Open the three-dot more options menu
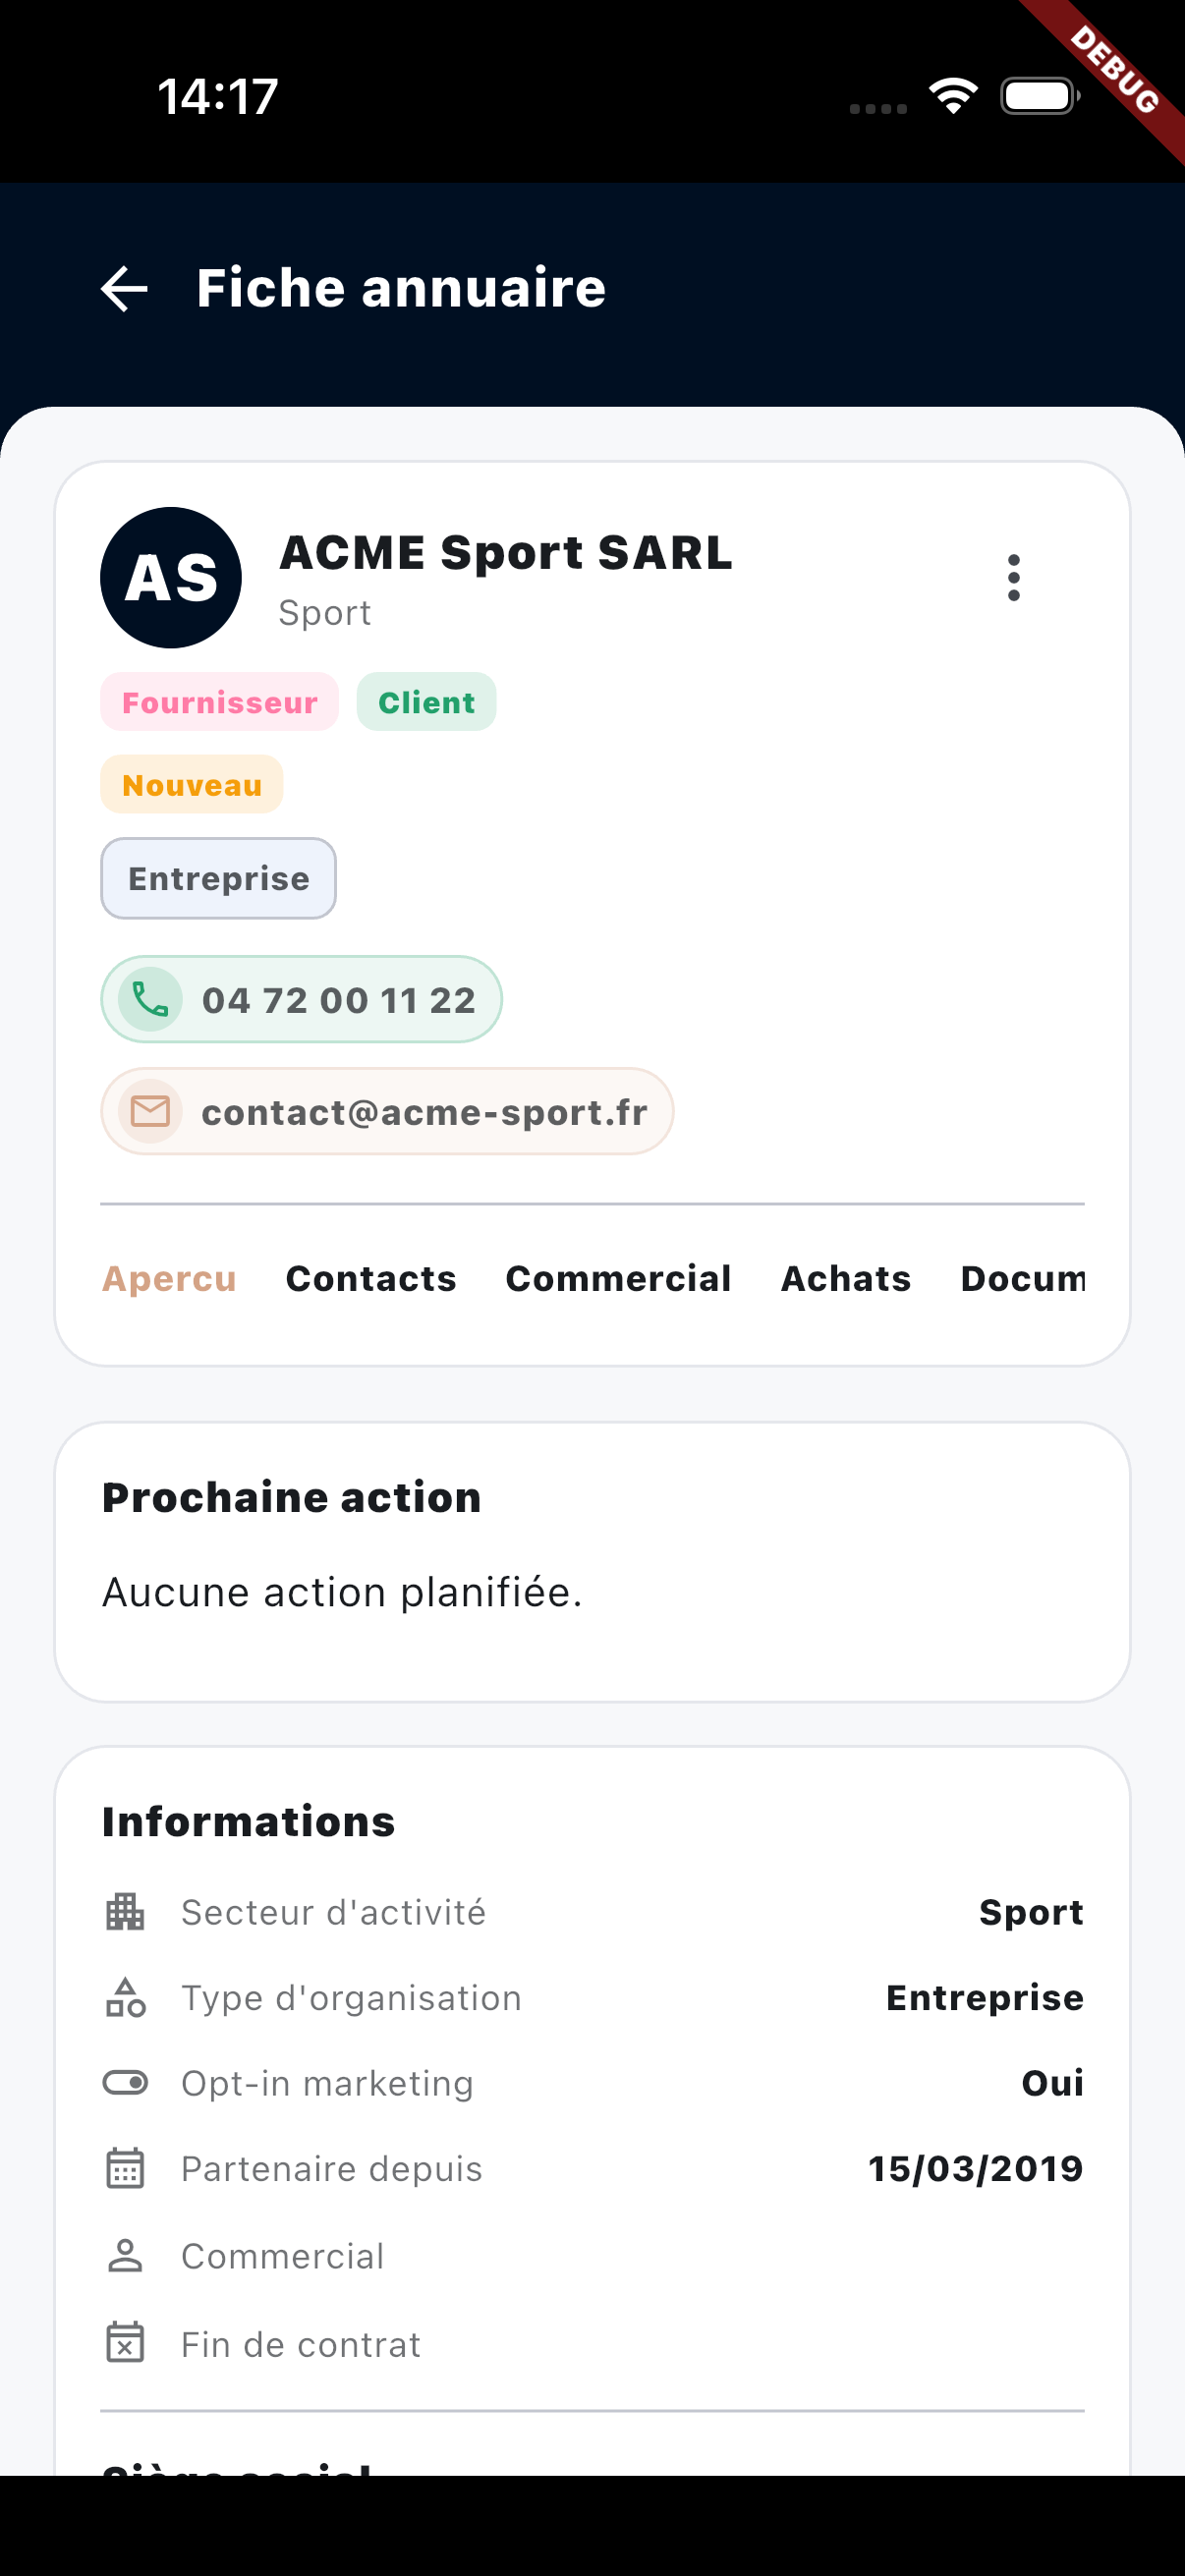Screen dimensions: 1185x2576 1013,578
